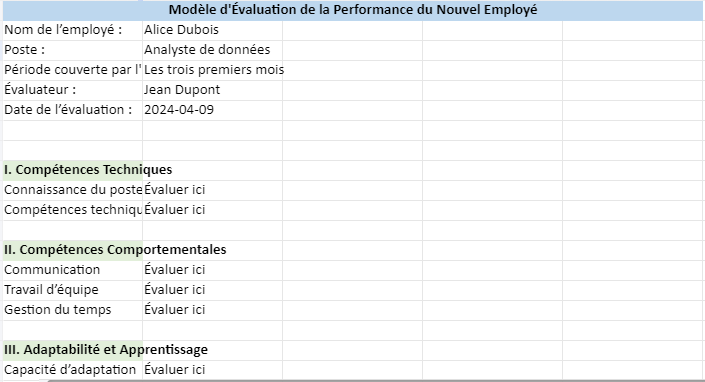Select the Évaluateur label cell
The image size is (705, 382).
pos(72,90)
